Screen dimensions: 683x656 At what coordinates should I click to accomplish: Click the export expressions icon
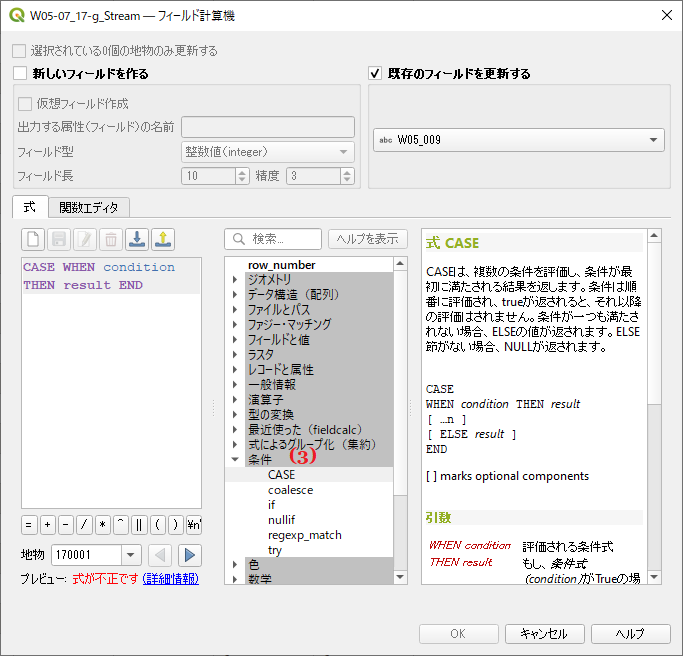tap(163, 239)
